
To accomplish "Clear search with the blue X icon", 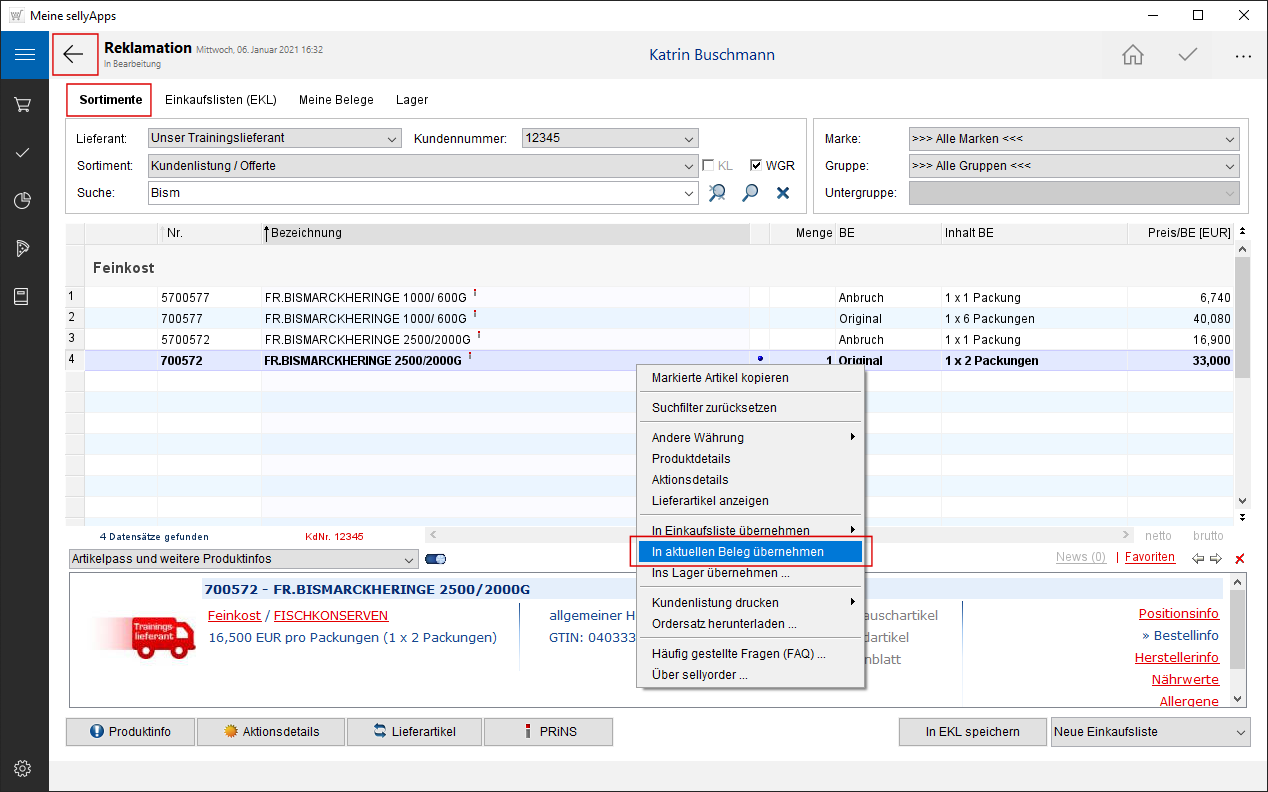I will [783, 193].
